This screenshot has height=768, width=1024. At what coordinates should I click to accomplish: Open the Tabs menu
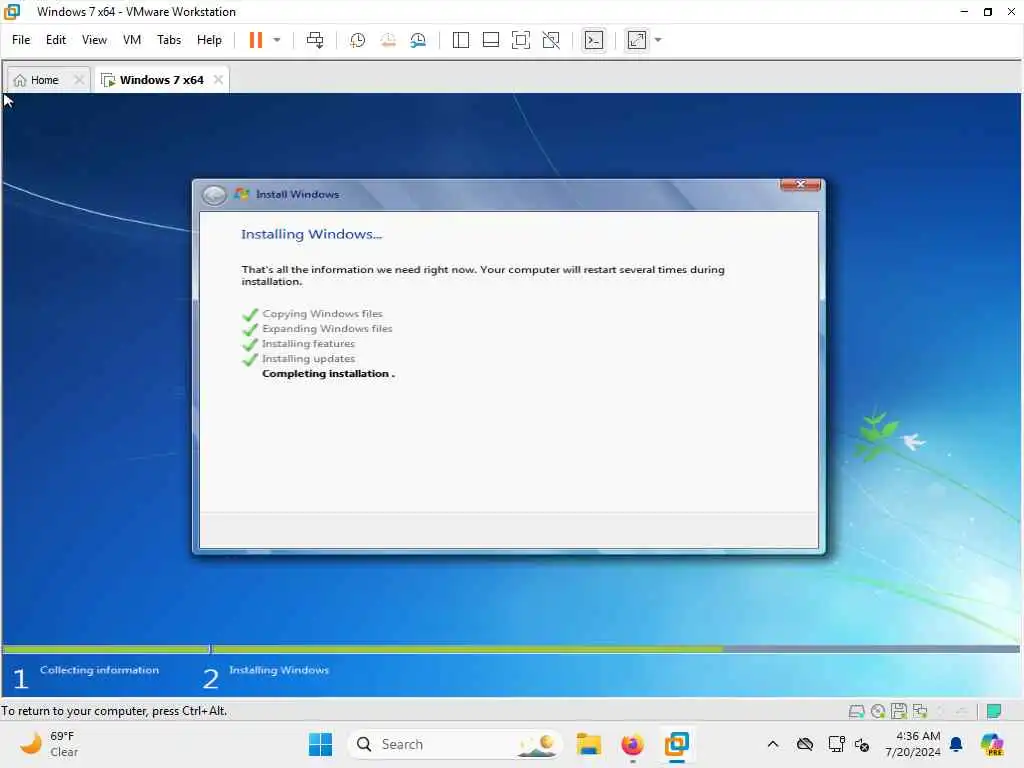(x=169, y=40)
